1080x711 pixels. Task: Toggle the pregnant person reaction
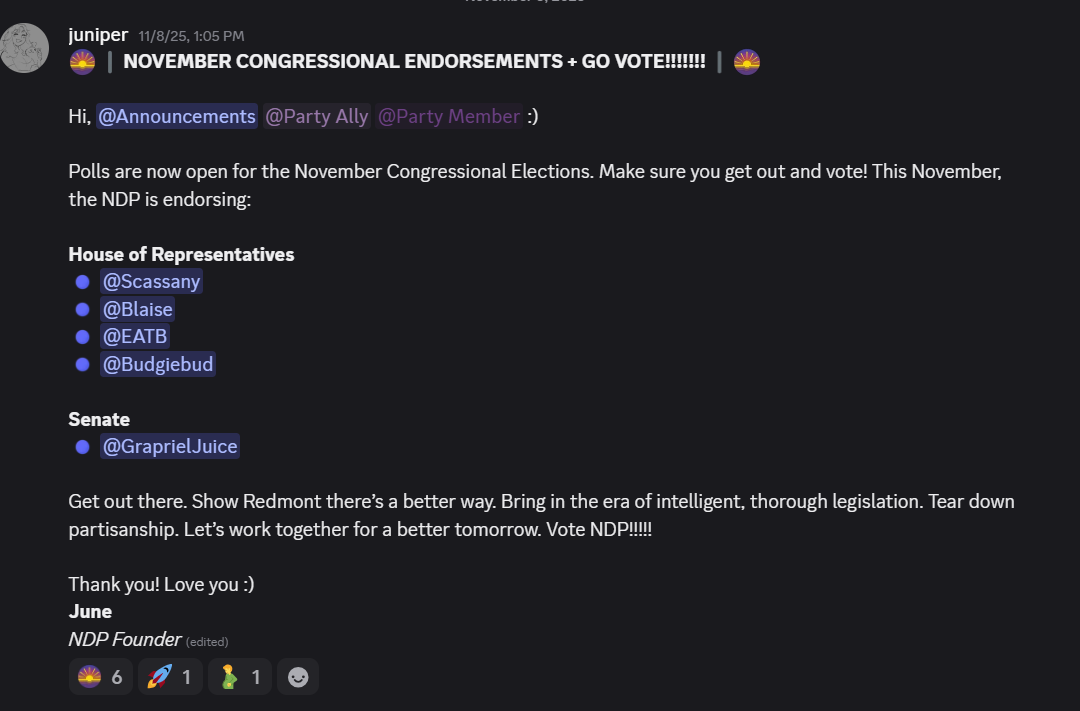tap(240, 677)
